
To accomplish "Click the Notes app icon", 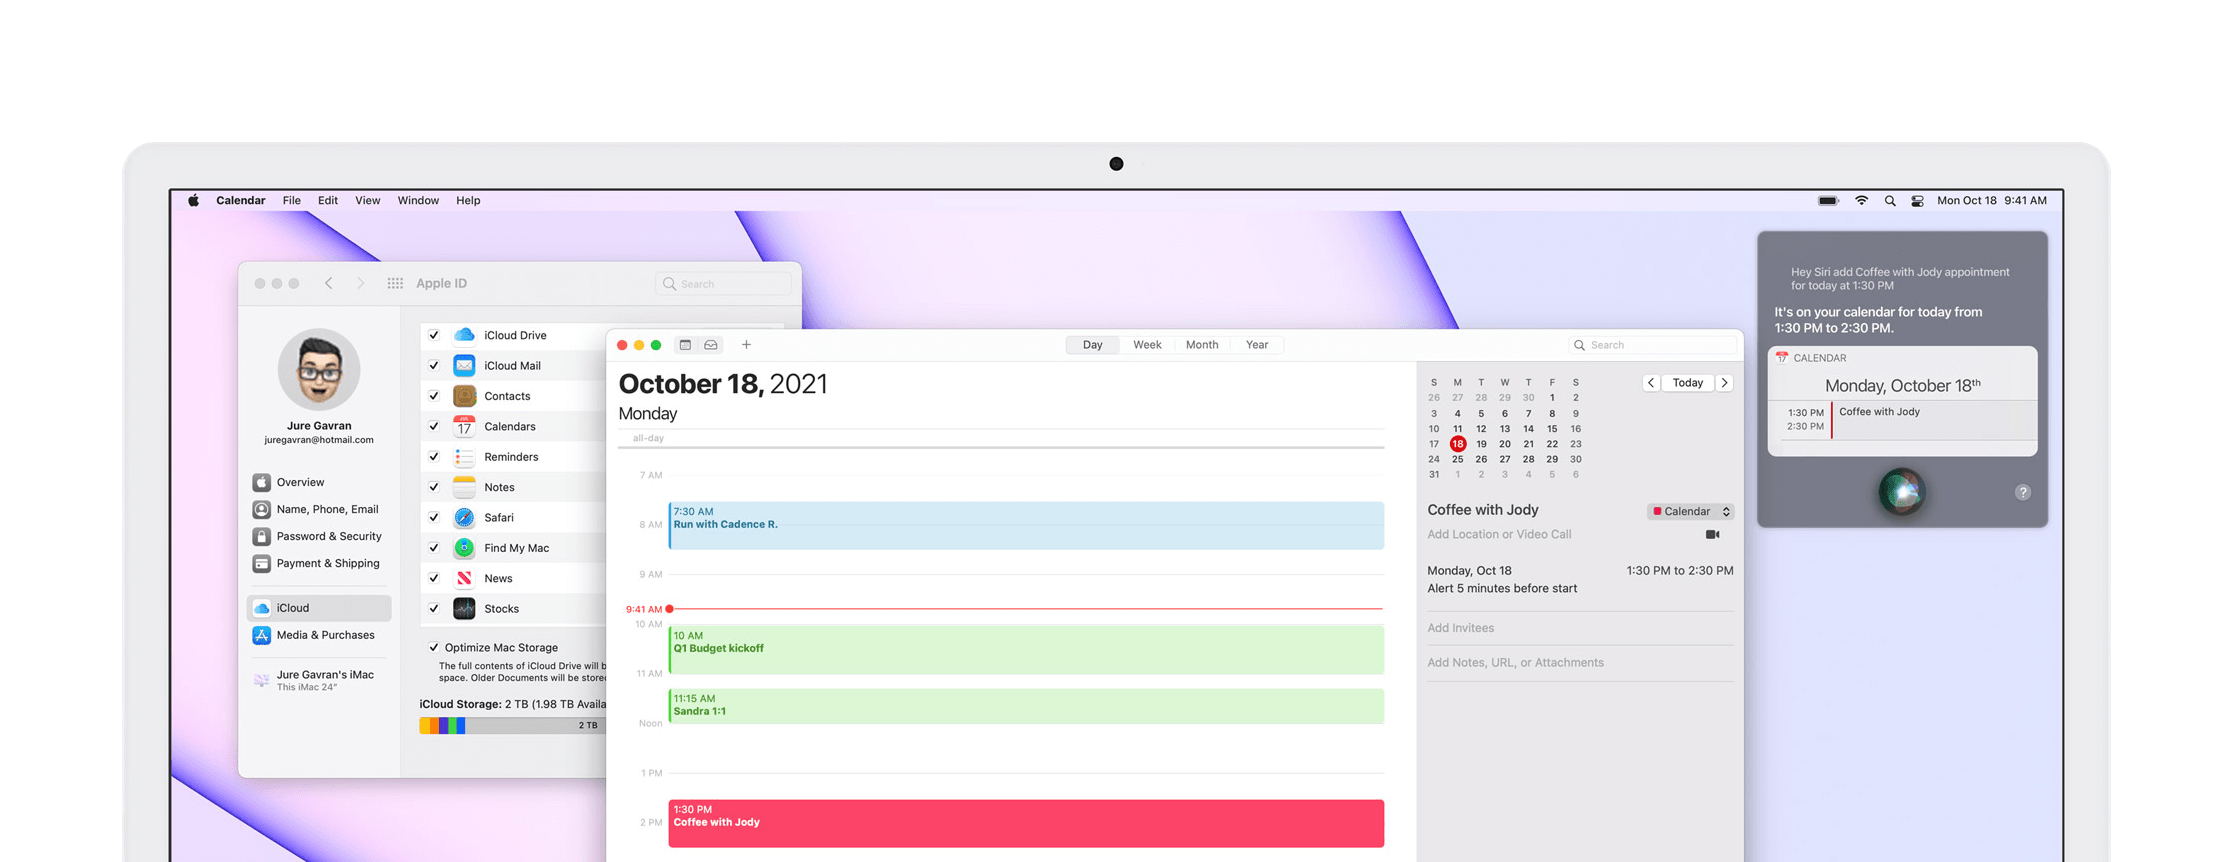I will point(464,487).
